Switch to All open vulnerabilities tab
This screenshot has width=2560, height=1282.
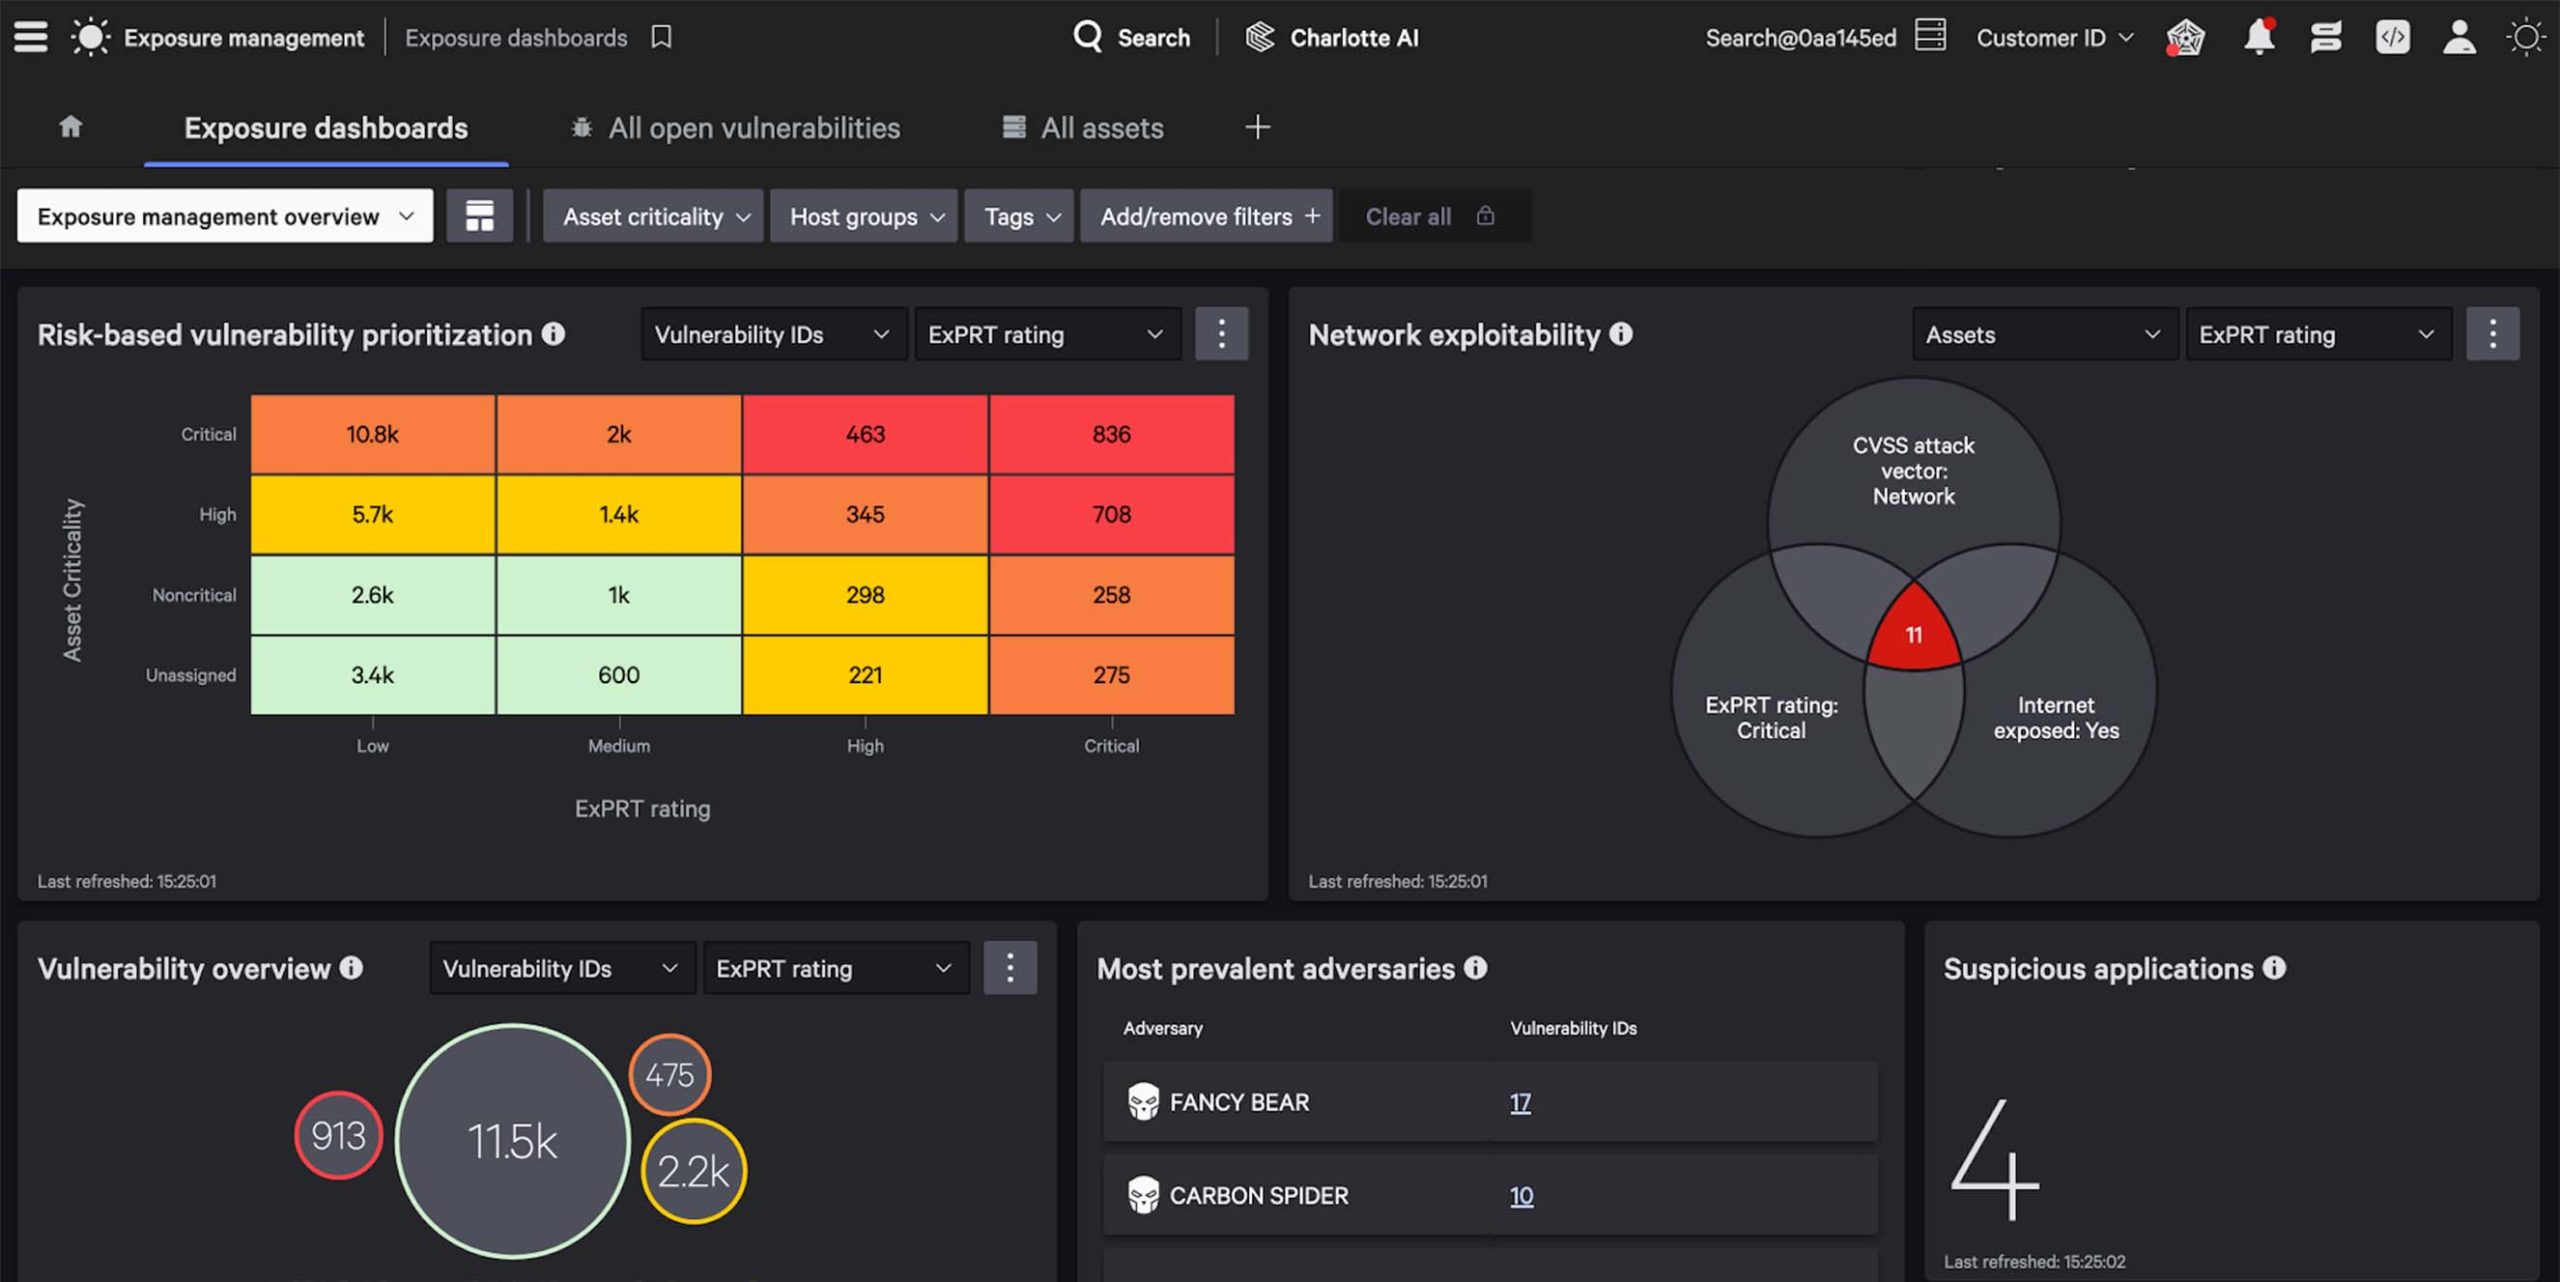[x=735, y=128]
